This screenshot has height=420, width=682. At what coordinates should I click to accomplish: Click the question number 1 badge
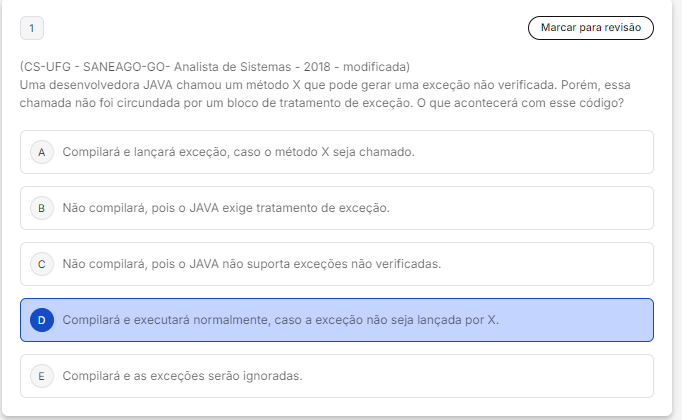31,28
